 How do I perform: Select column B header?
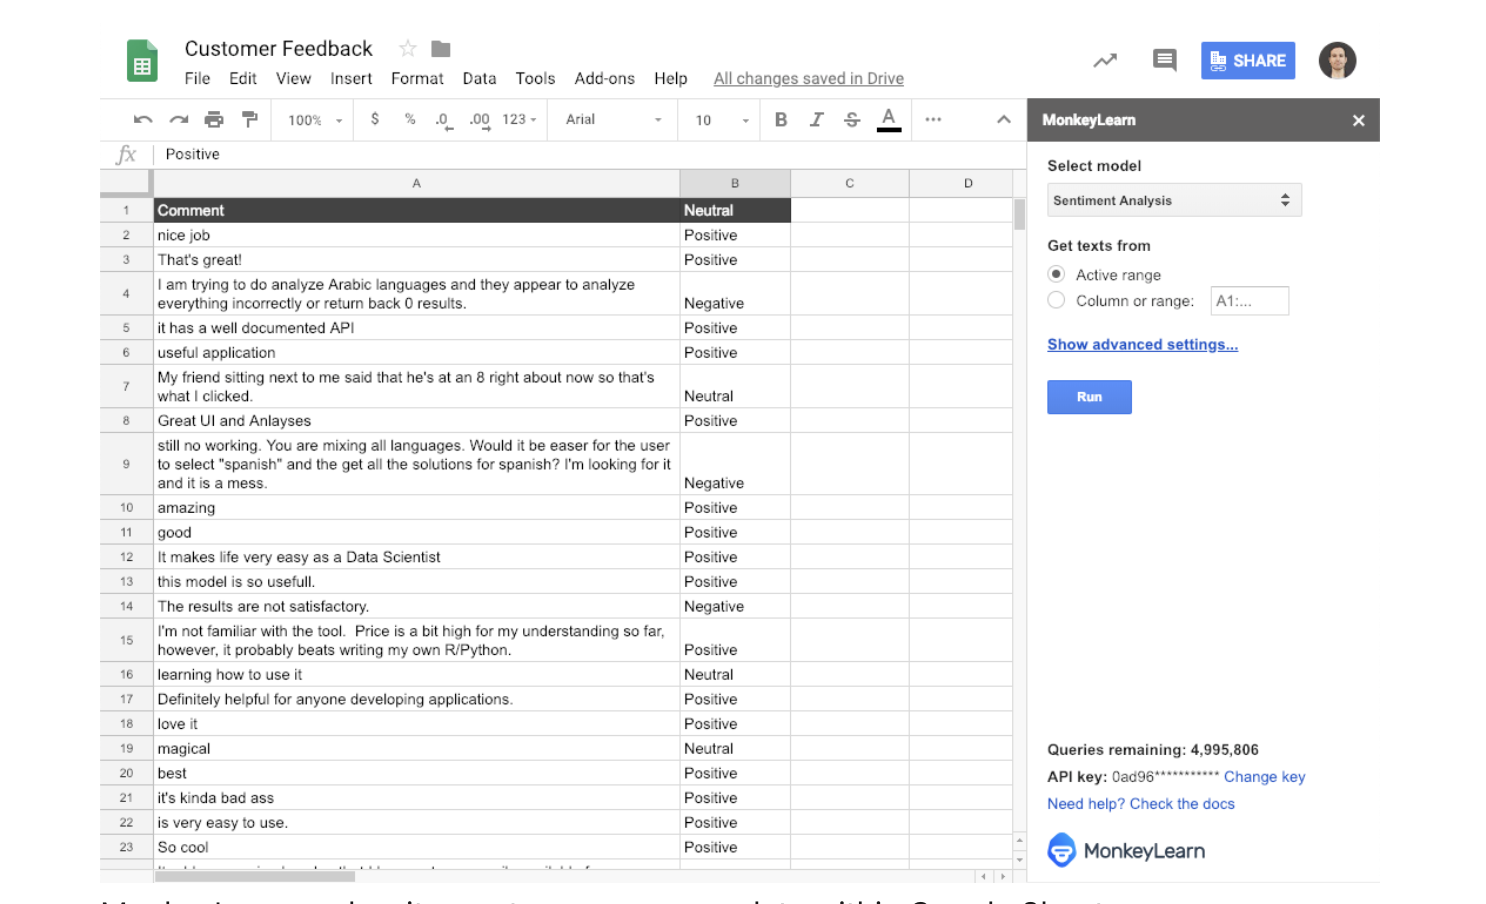(x=735, y=183)
